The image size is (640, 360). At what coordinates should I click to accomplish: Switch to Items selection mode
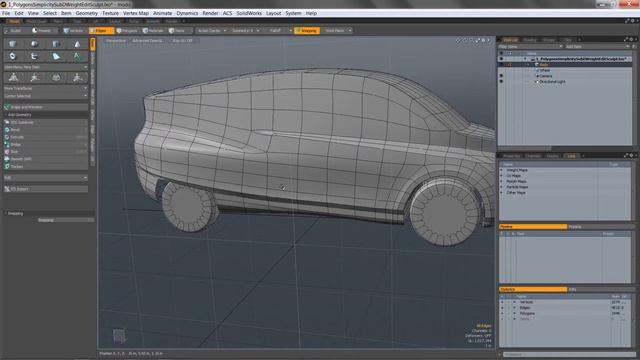(x=179, y=31)
